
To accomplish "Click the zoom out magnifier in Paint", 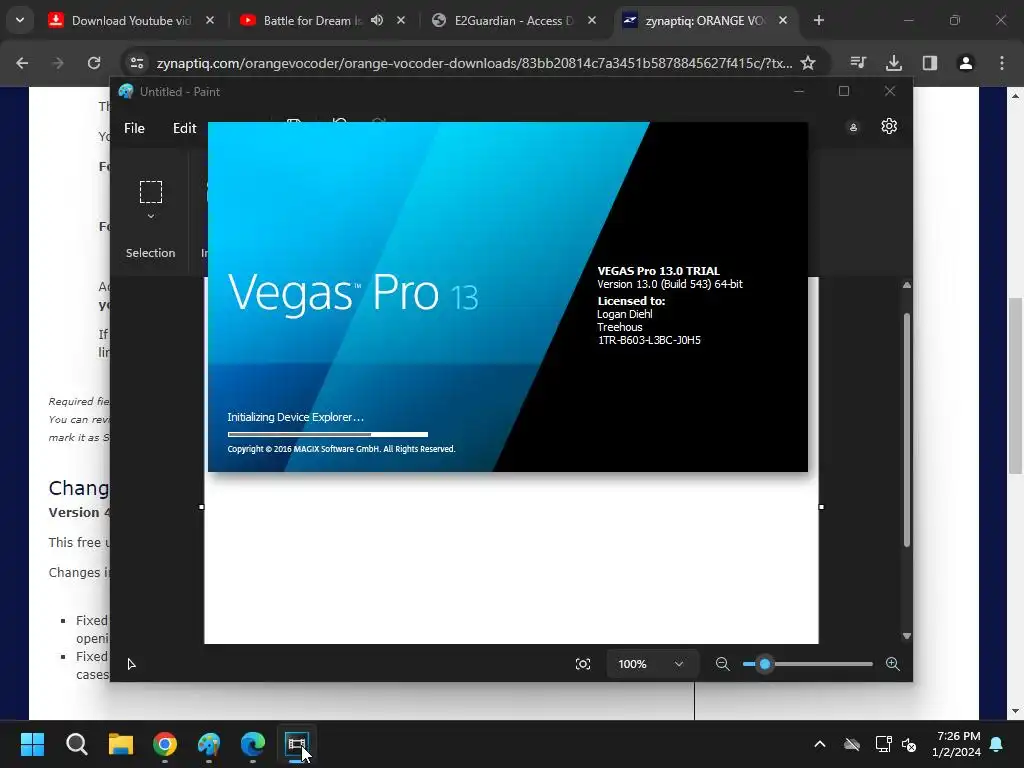I will click(722, 664).
